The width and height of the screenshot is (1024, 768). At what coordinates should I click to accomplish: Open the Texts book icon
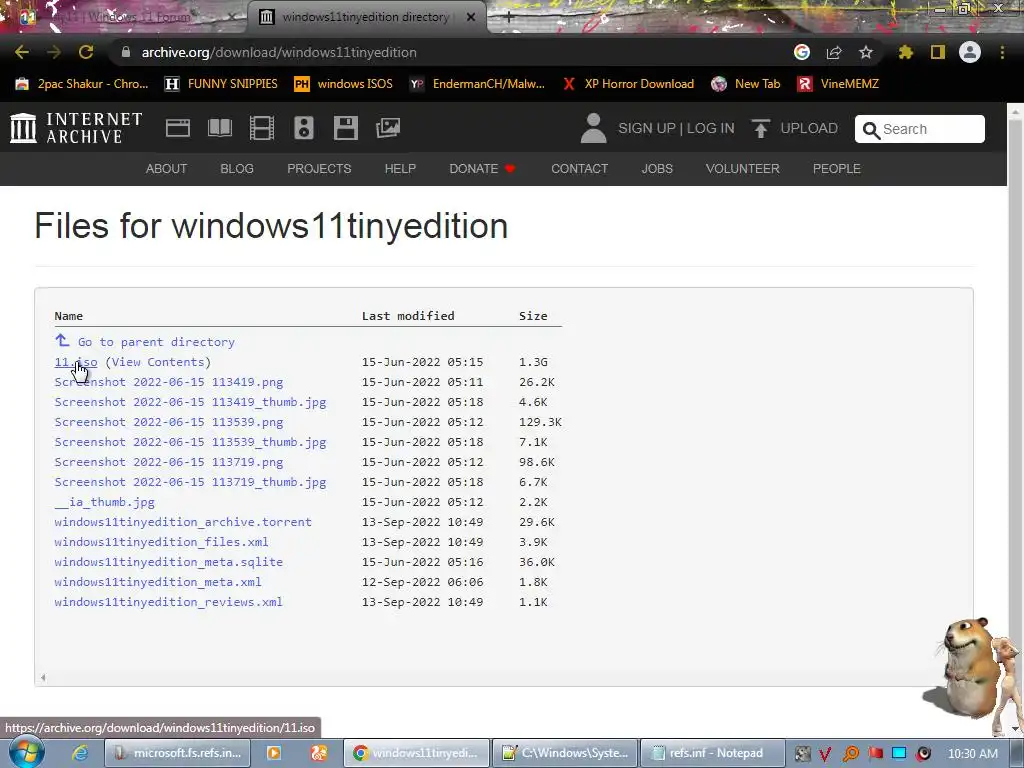(x=220, y=128)
